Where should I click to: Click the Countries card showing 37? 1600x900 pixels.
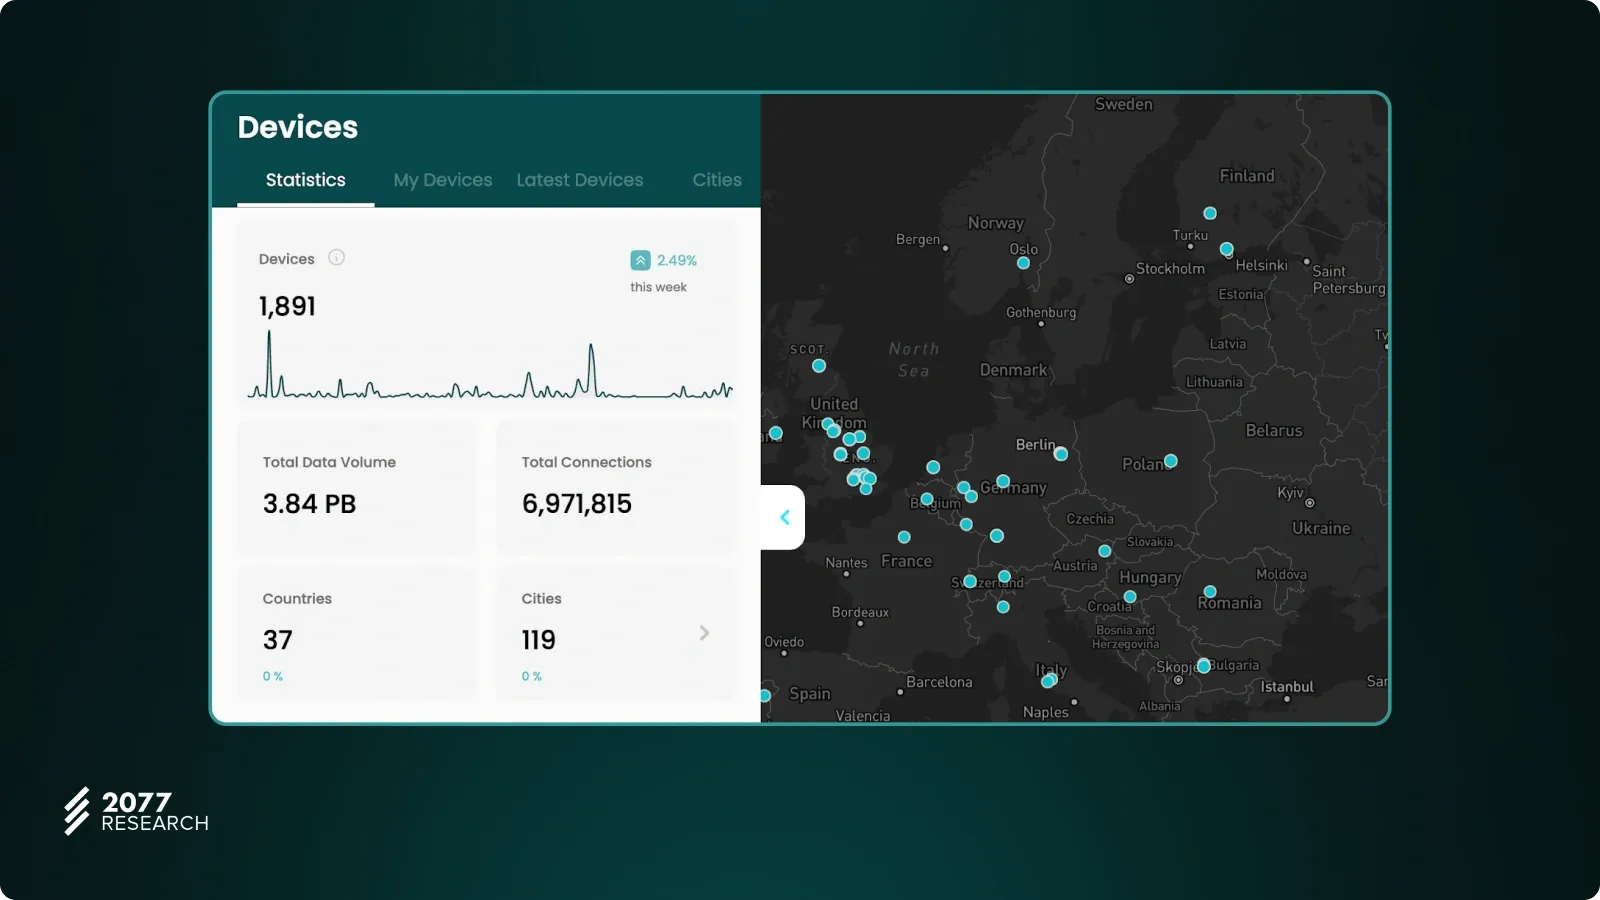[357, 633]
